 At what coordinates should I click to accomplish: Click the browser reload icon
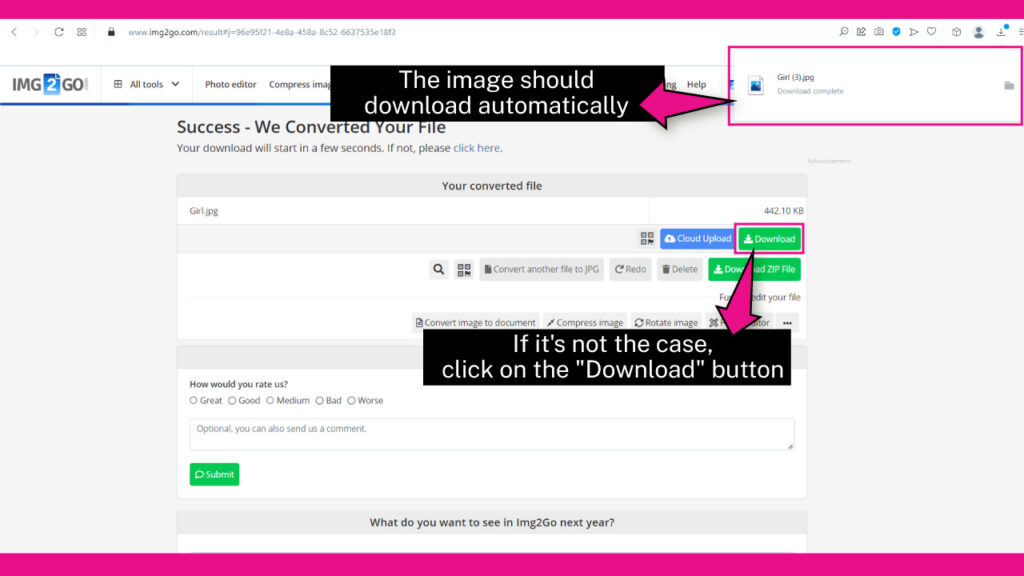(x=59, y=32)
